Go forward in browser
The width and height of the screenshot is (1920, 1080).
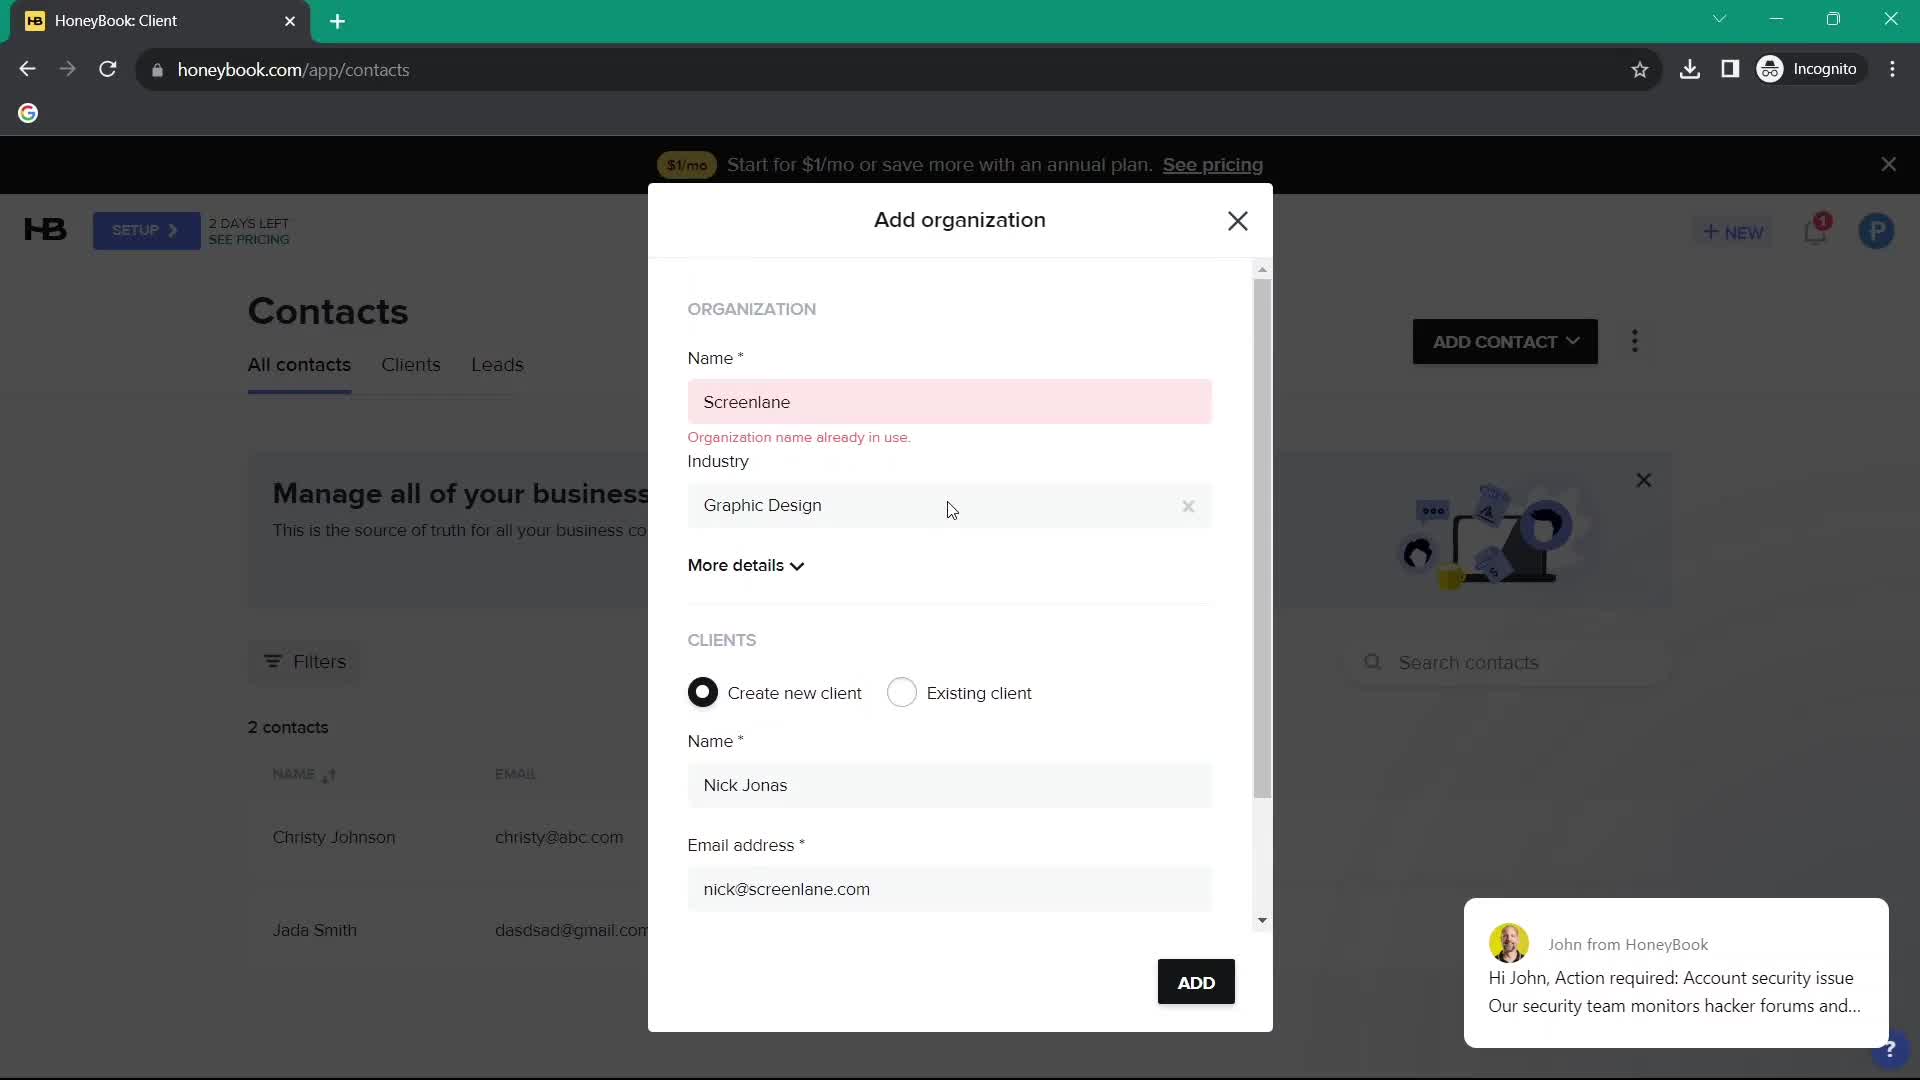67,70
